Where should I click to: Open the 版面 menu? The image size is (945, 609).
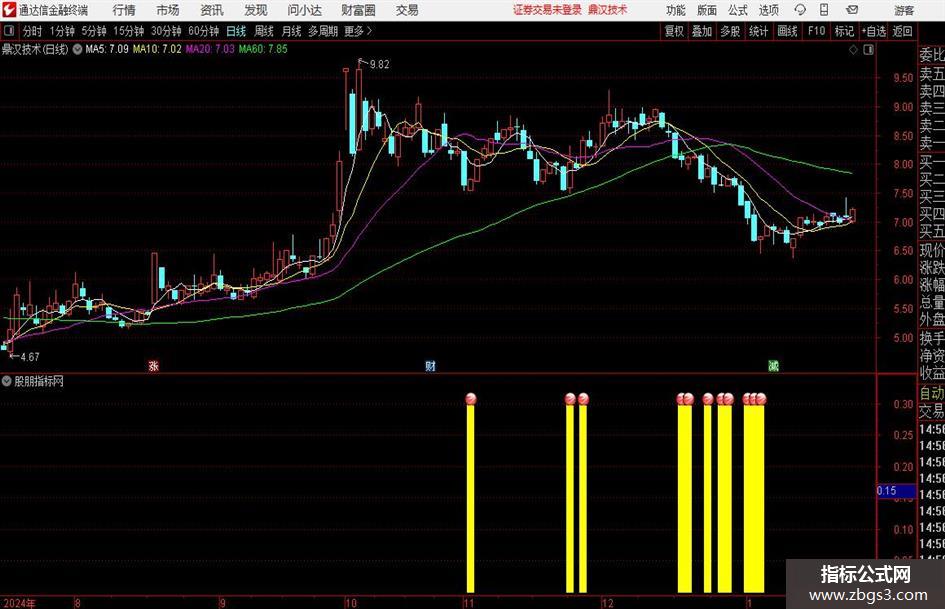tap(706, 10)
